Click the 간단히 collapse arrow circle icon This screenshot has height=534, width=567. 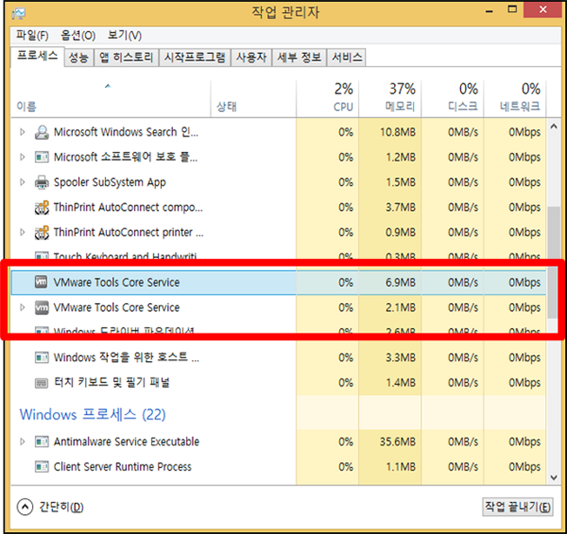point(25,507)
